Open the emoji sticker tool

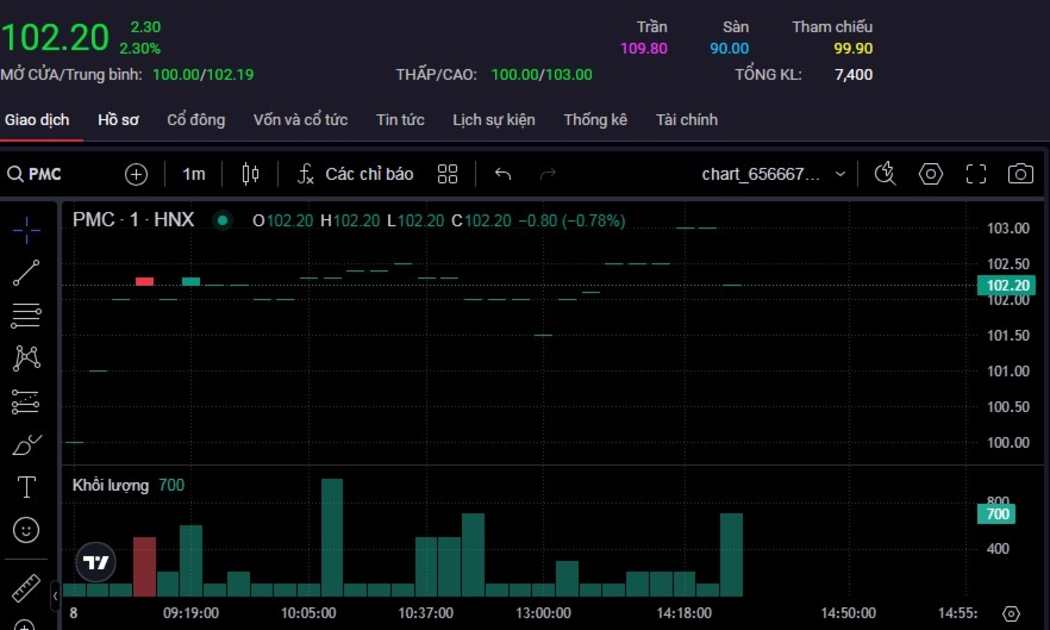[x=27, y=530]
